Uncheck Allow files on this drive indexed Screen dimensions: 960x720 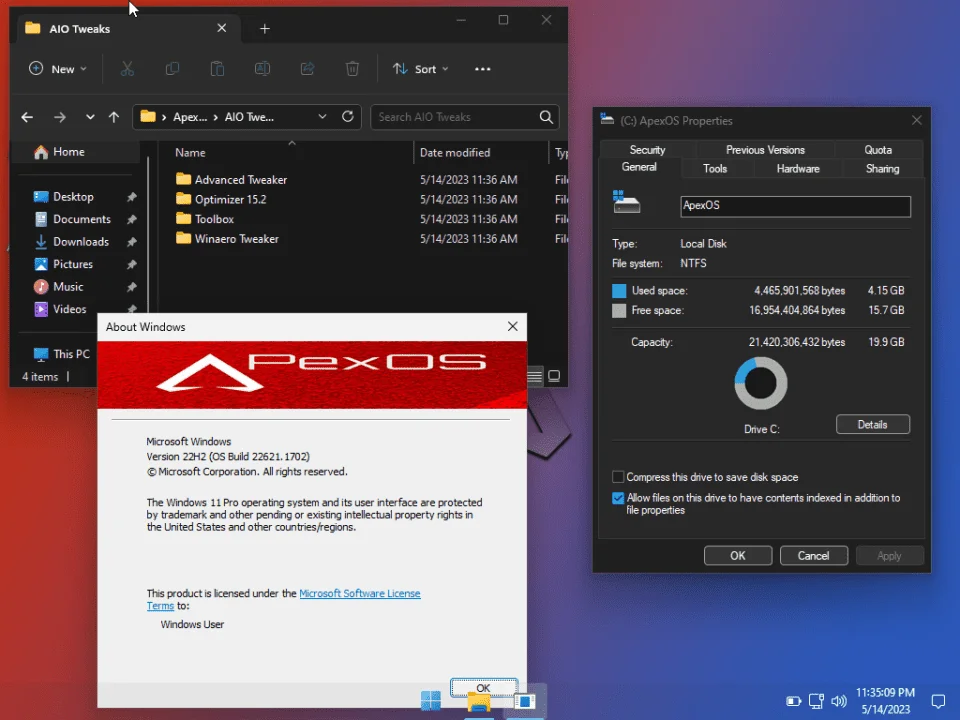618,498
